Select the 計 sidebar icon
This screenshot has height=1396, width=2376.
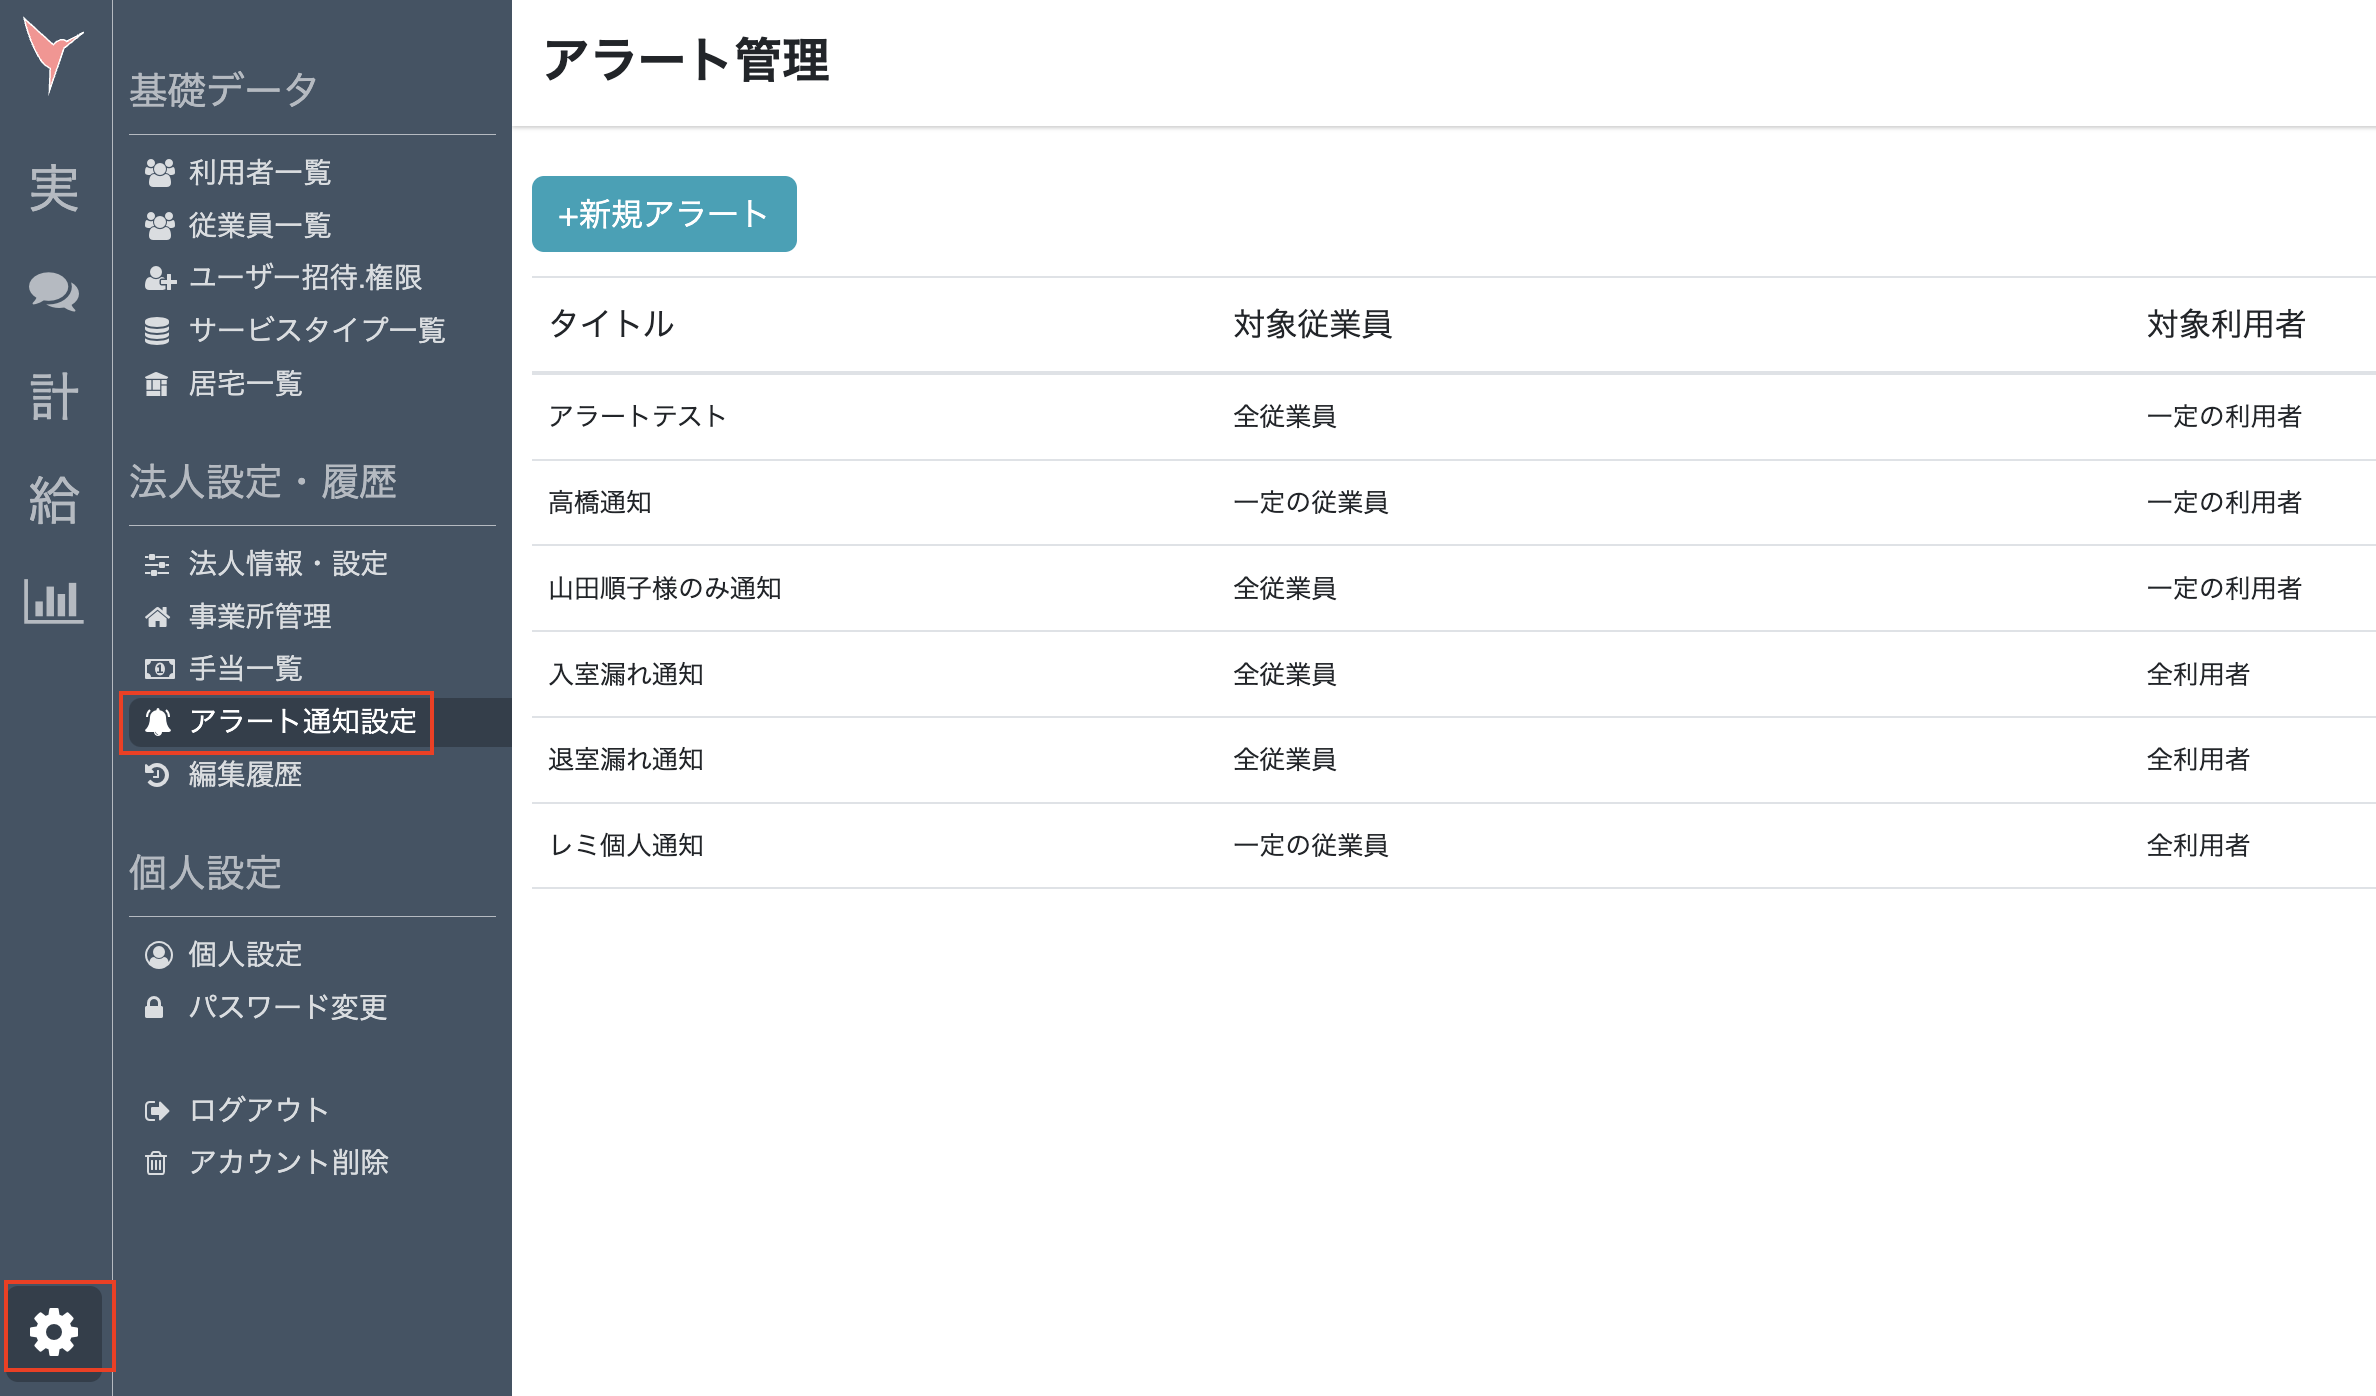click(56, 394)
